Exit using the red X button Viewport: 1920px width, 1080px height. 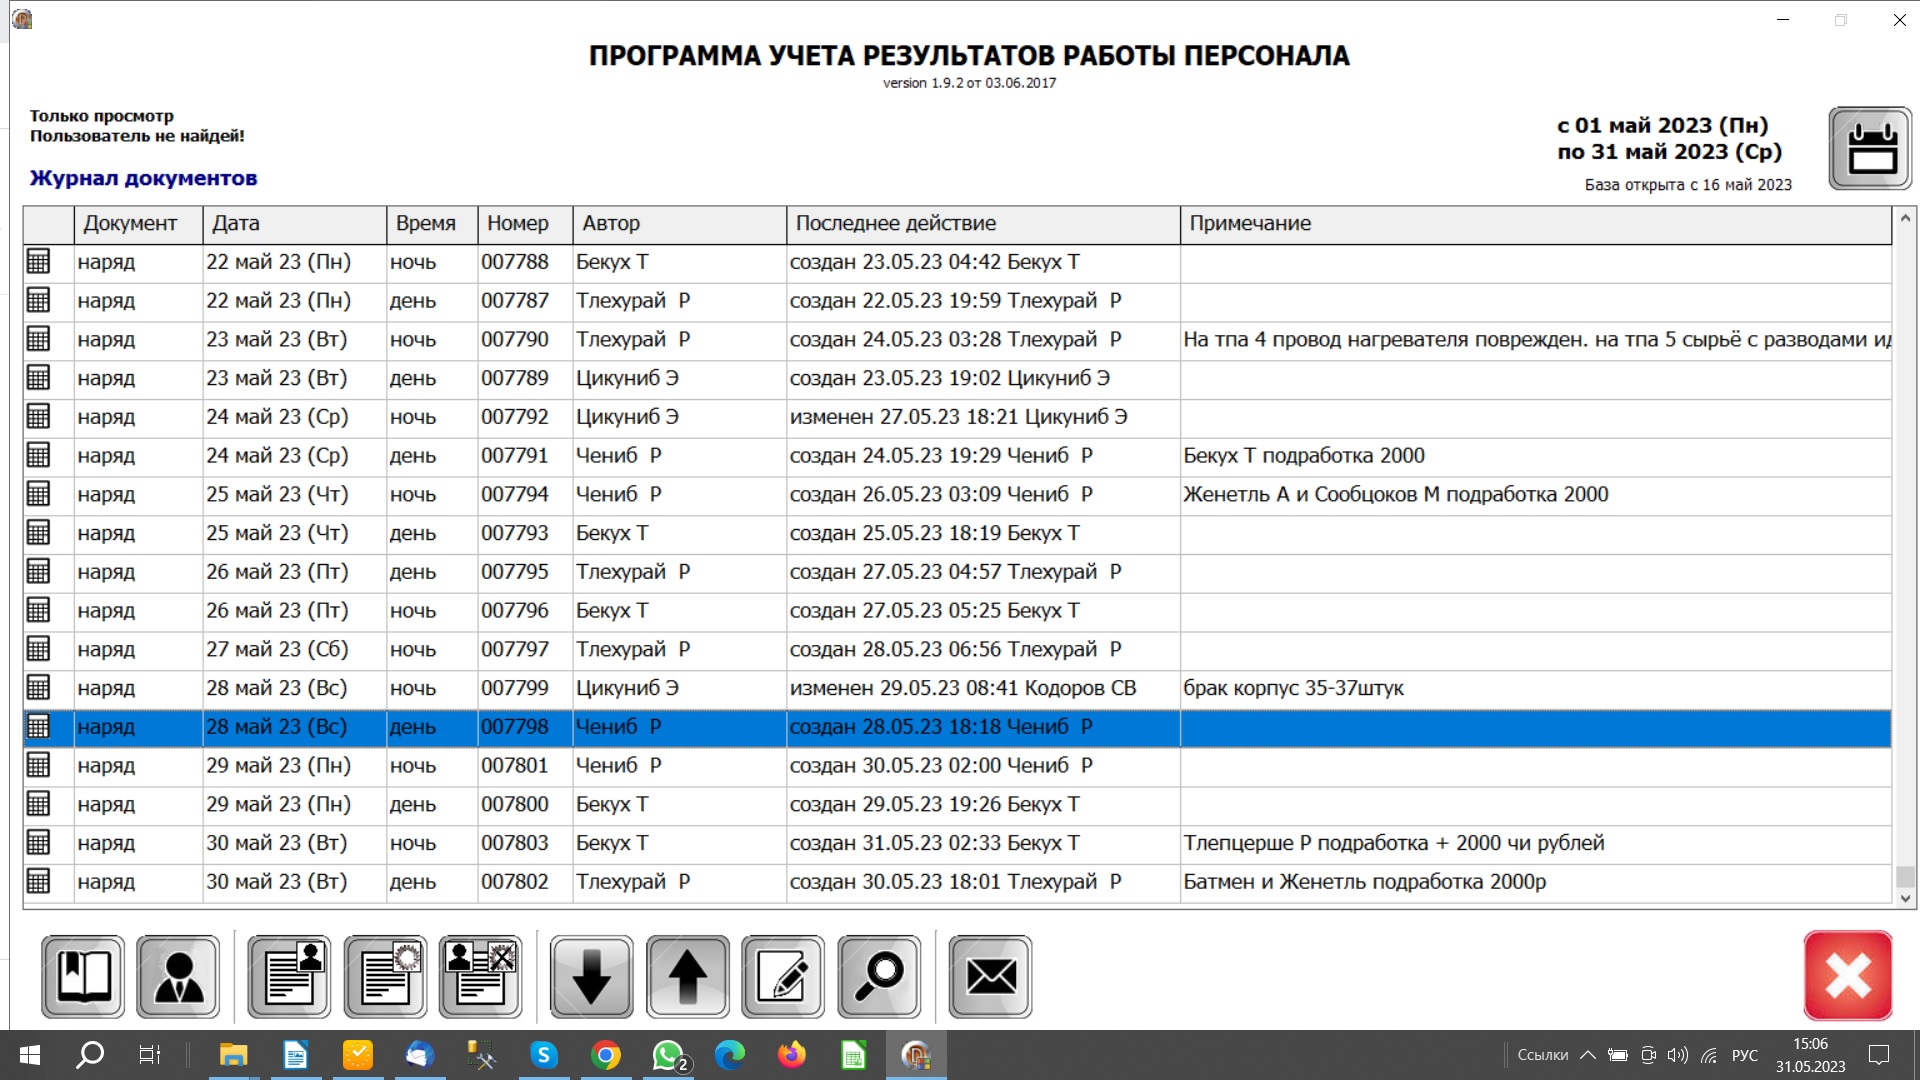[1846, 975]
